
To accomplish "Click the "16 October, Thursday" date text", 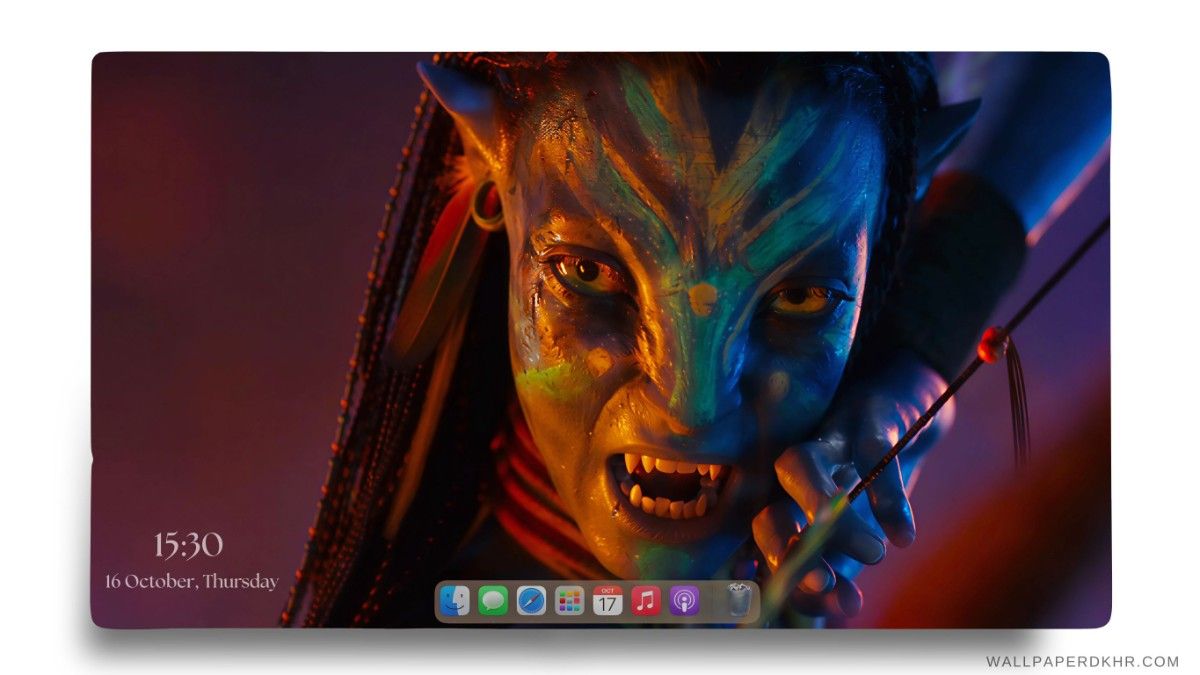I will tap(192, 581).
